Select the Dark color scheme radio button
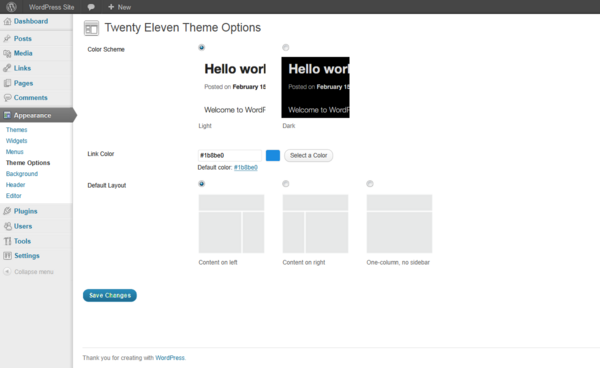The height and width of the screenshot is (368, 600). pos(285,47)
